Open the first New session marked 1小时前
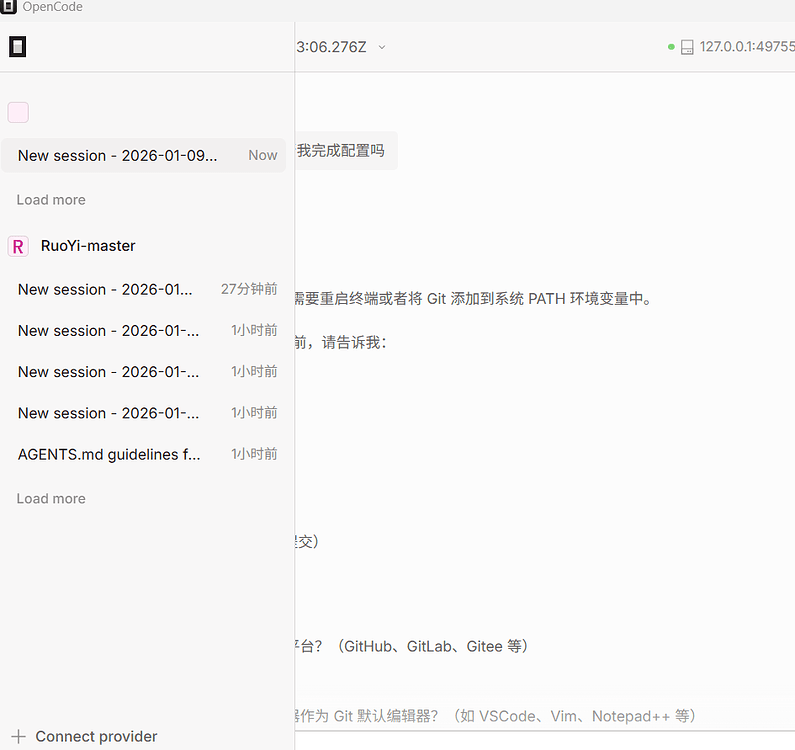795x750 pixels. point(143,331)
